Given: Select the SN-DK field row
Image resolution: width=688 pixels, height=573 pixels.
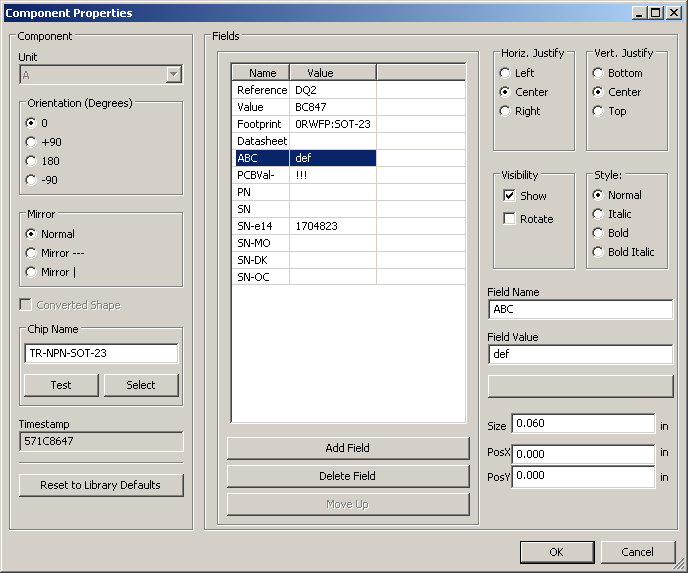Looking at the screenshot, I should 348,260.
